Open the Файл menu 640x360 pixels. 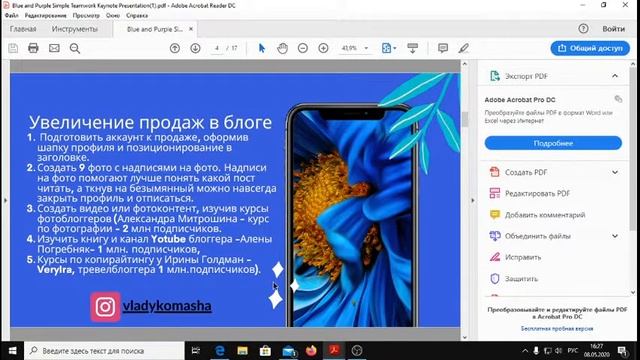click(11, 16)
